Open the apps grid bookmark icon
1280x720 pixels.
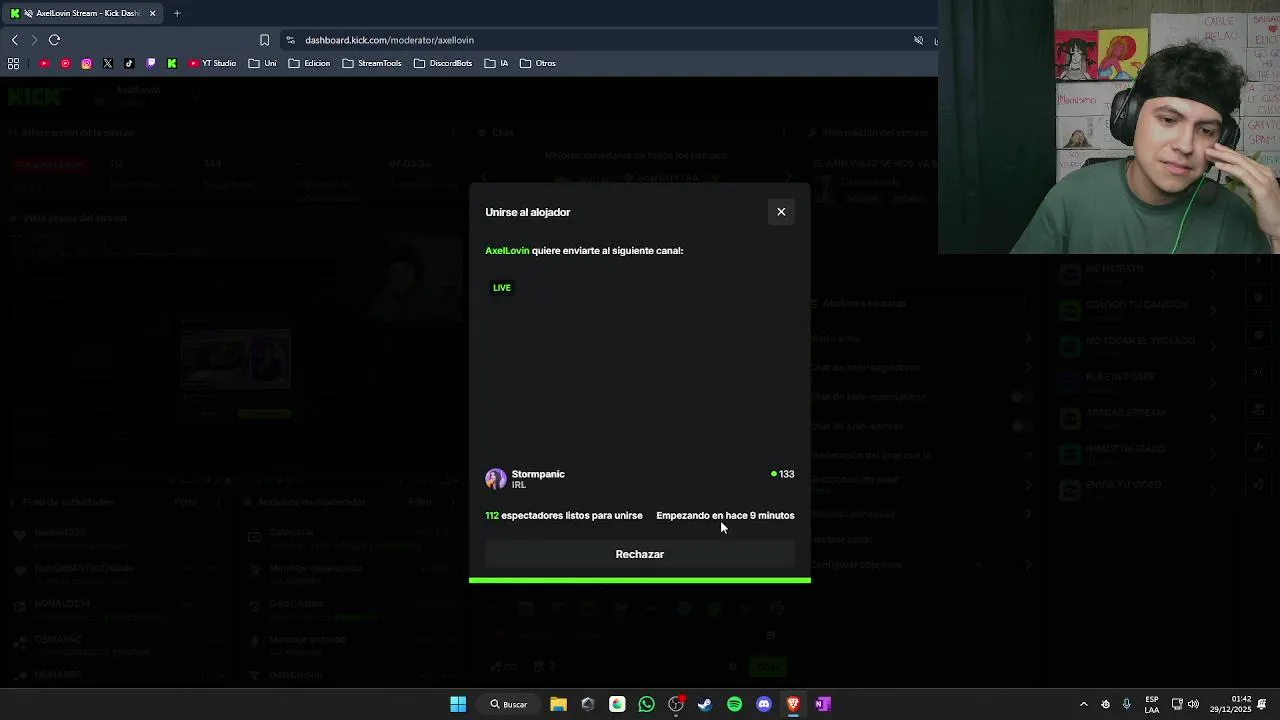coord(14,63)
